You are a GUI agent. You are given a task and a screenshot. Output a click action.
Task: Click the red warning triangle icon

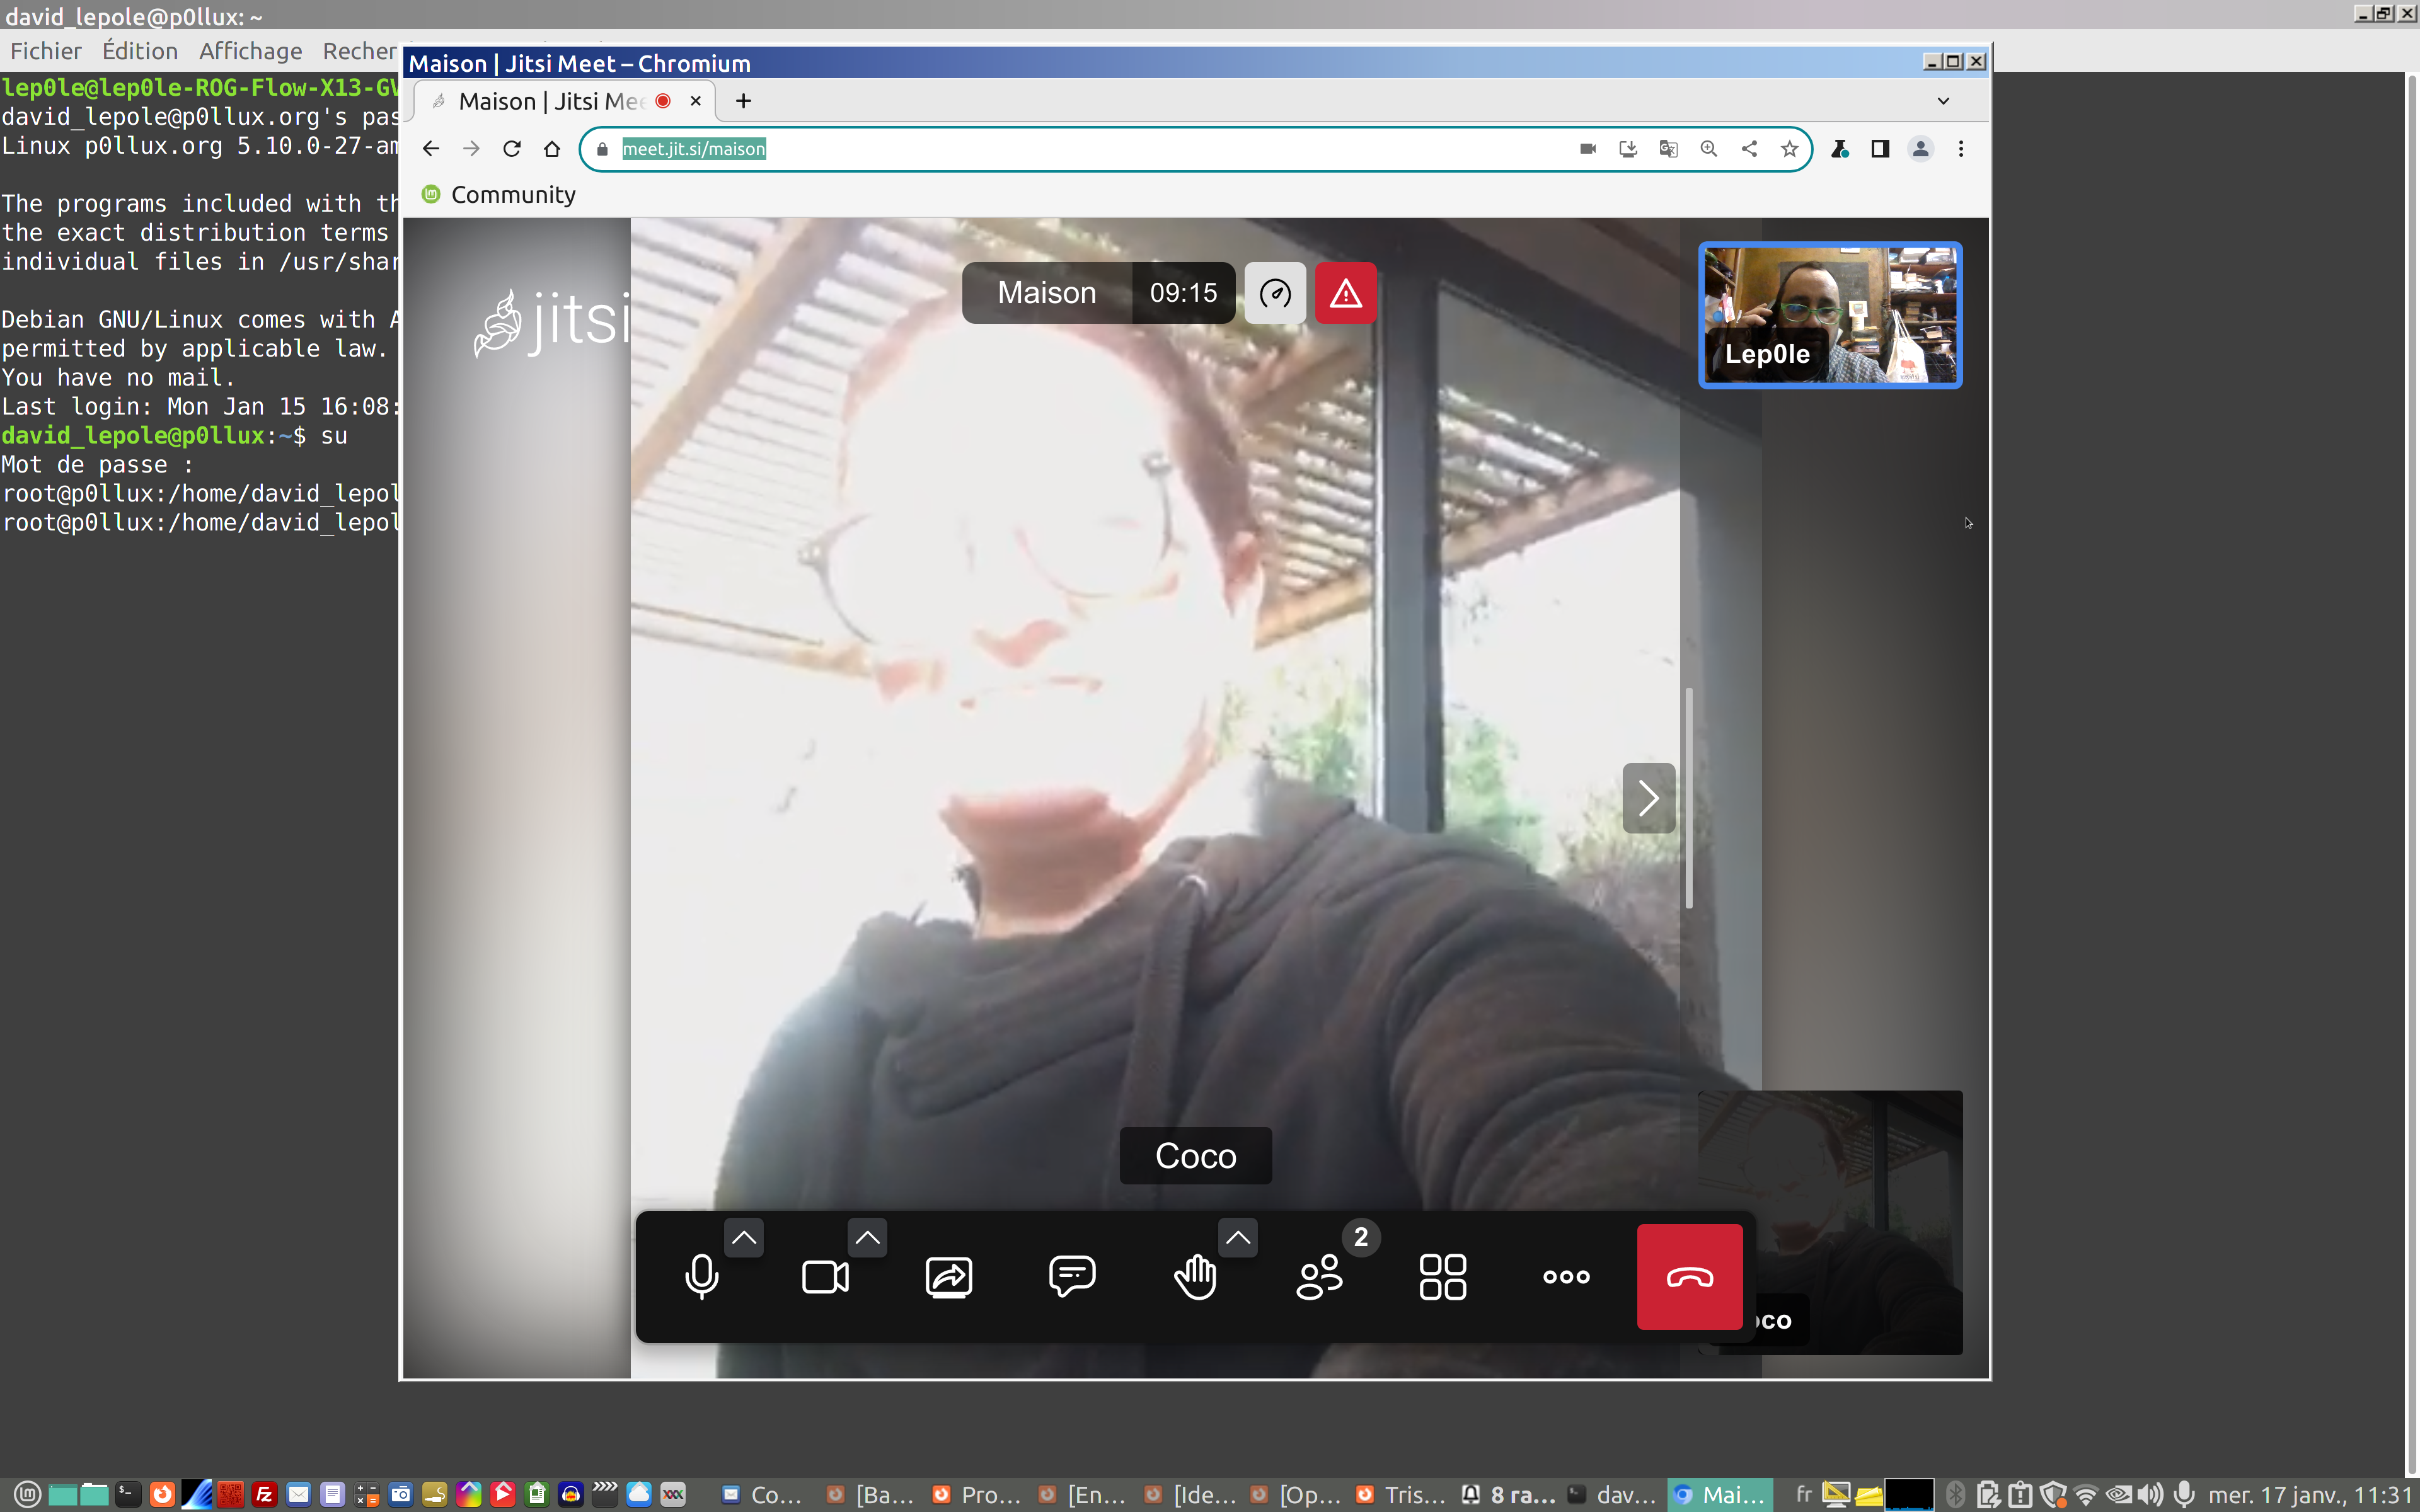1345,293
